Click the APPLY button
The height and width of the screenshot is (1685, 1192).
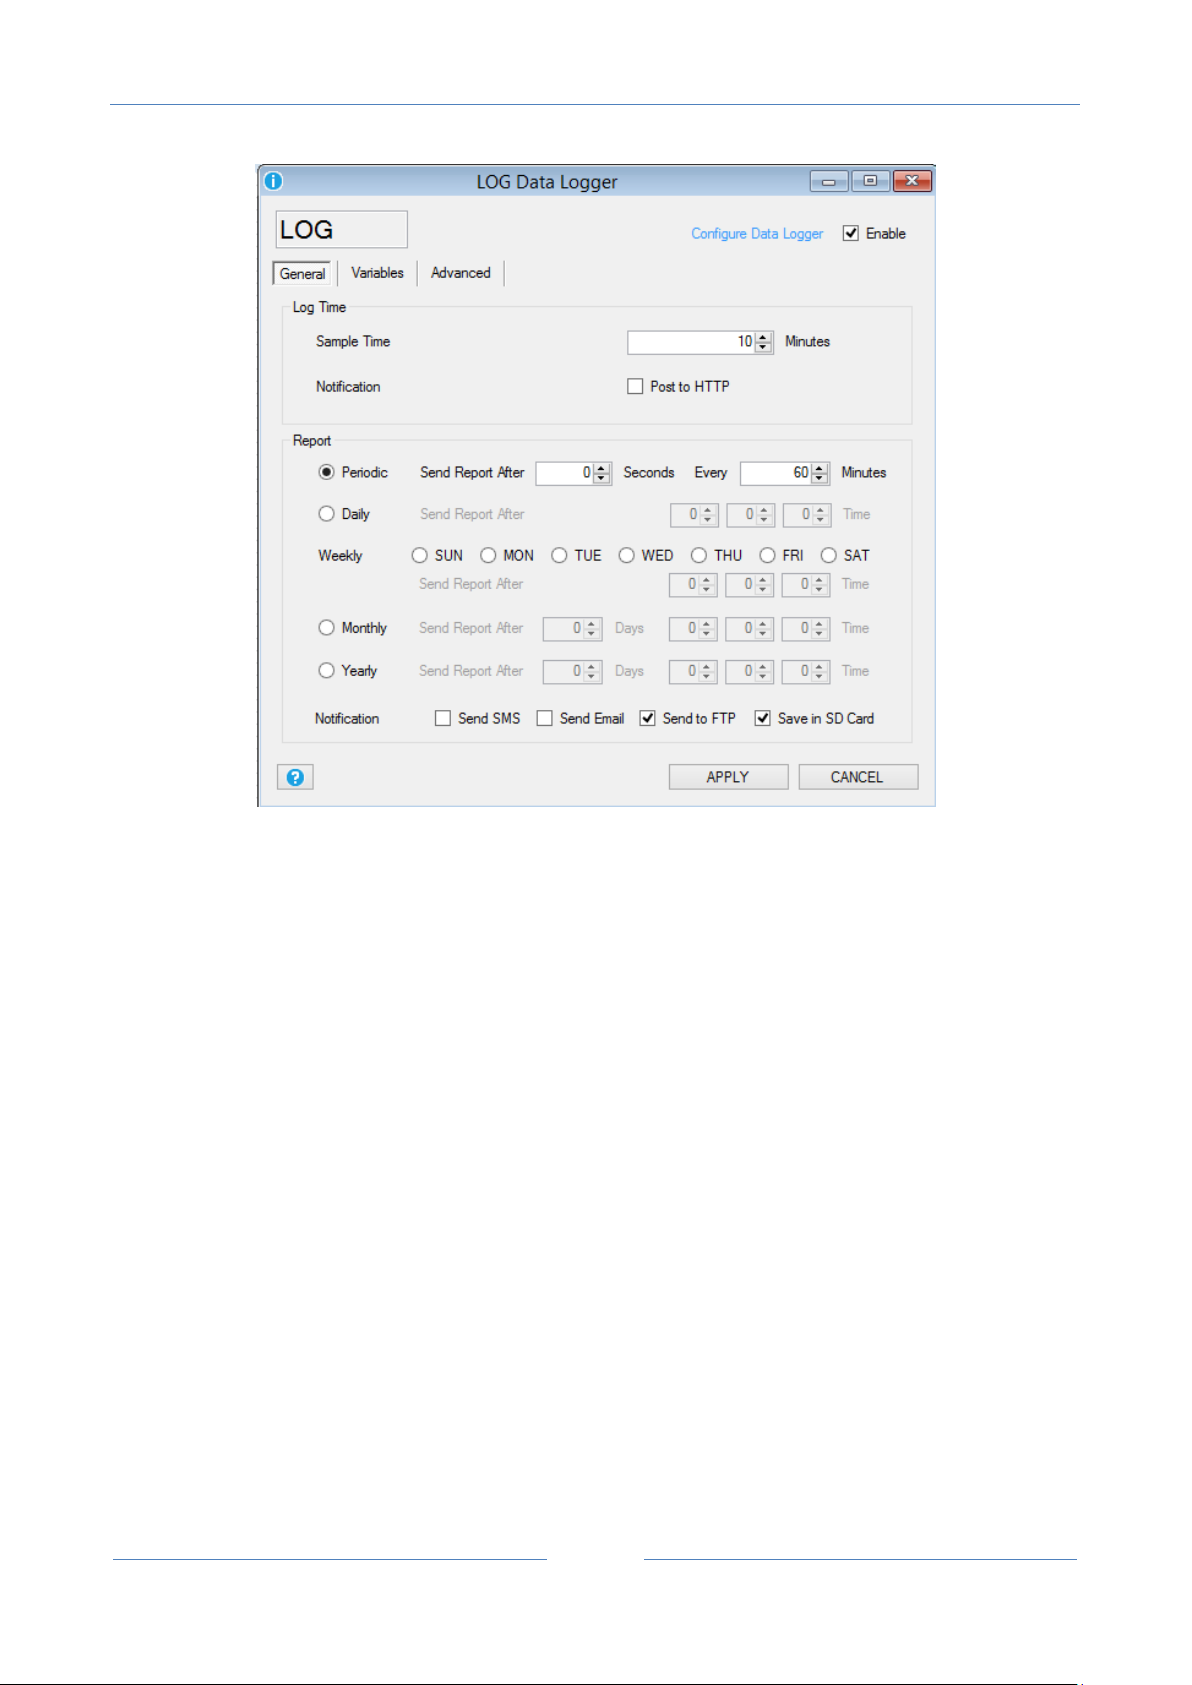click(728, 777)
